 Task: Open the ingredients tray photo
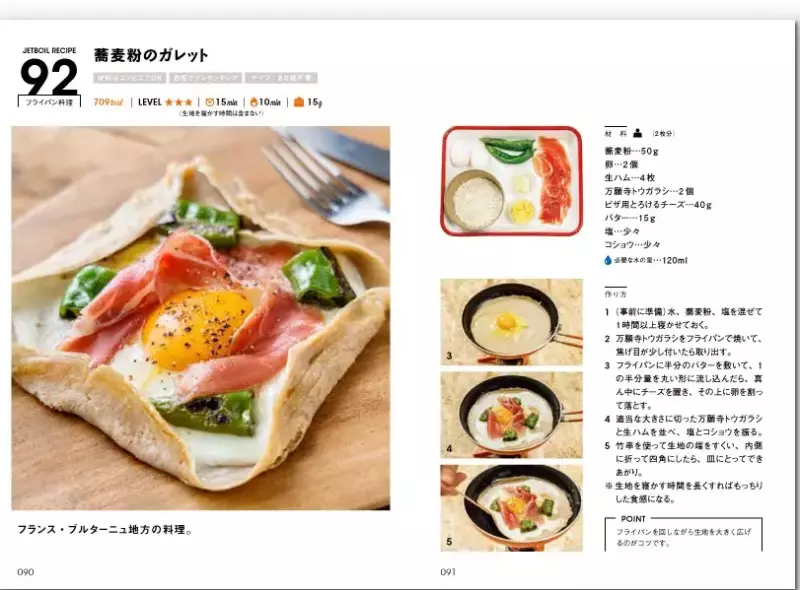[511, 181]
